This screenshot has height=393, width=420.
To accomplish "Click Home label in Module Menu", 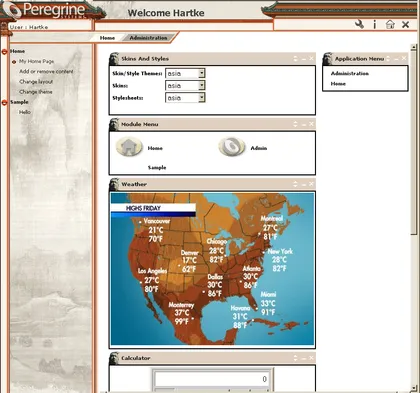I will [x=155, y=148].
